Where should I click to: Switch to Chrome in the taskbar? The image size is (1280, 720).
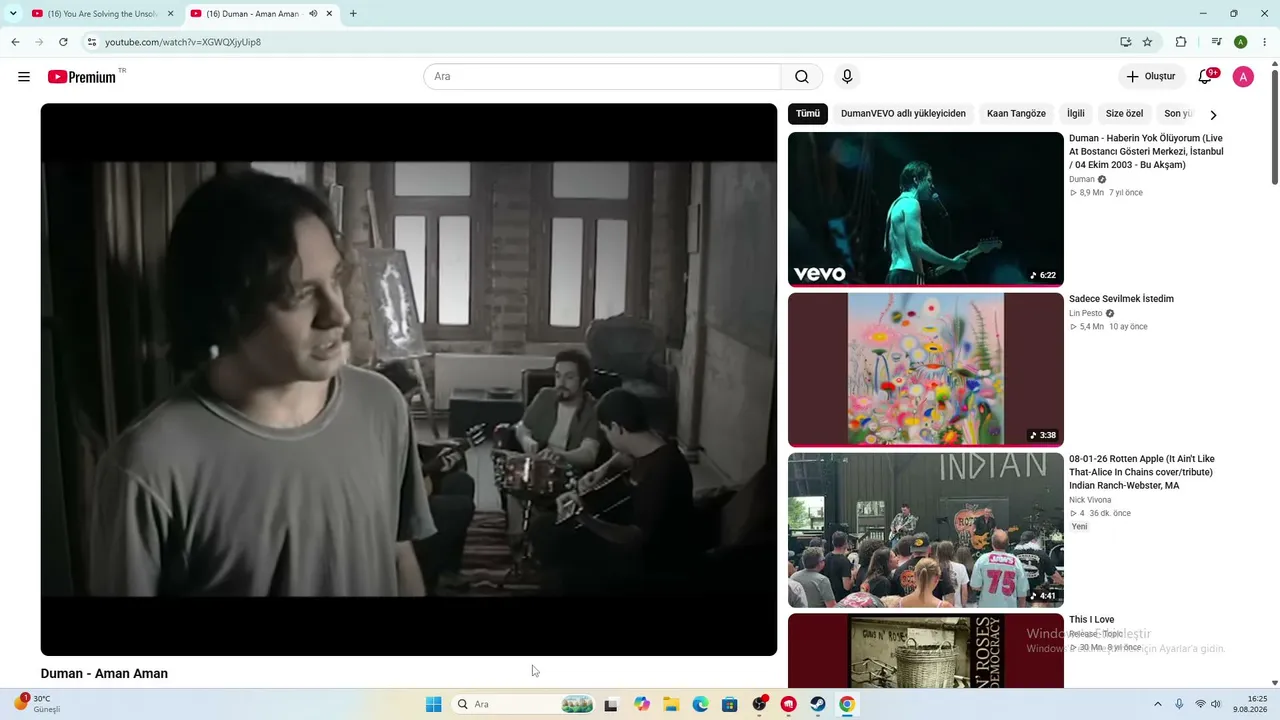[847, 704]
